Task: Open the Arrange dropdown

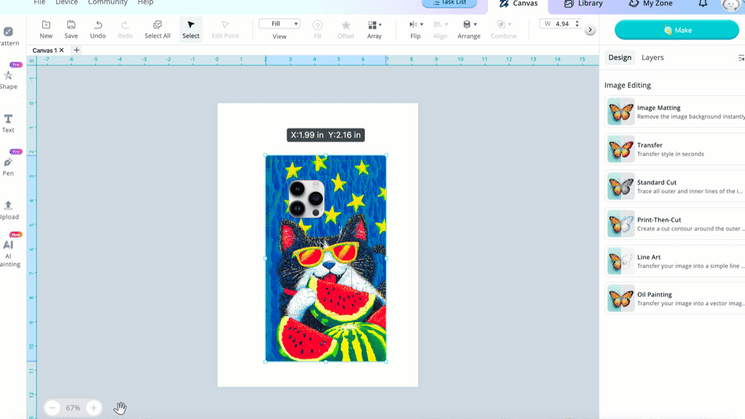Action: pos(468,25)
